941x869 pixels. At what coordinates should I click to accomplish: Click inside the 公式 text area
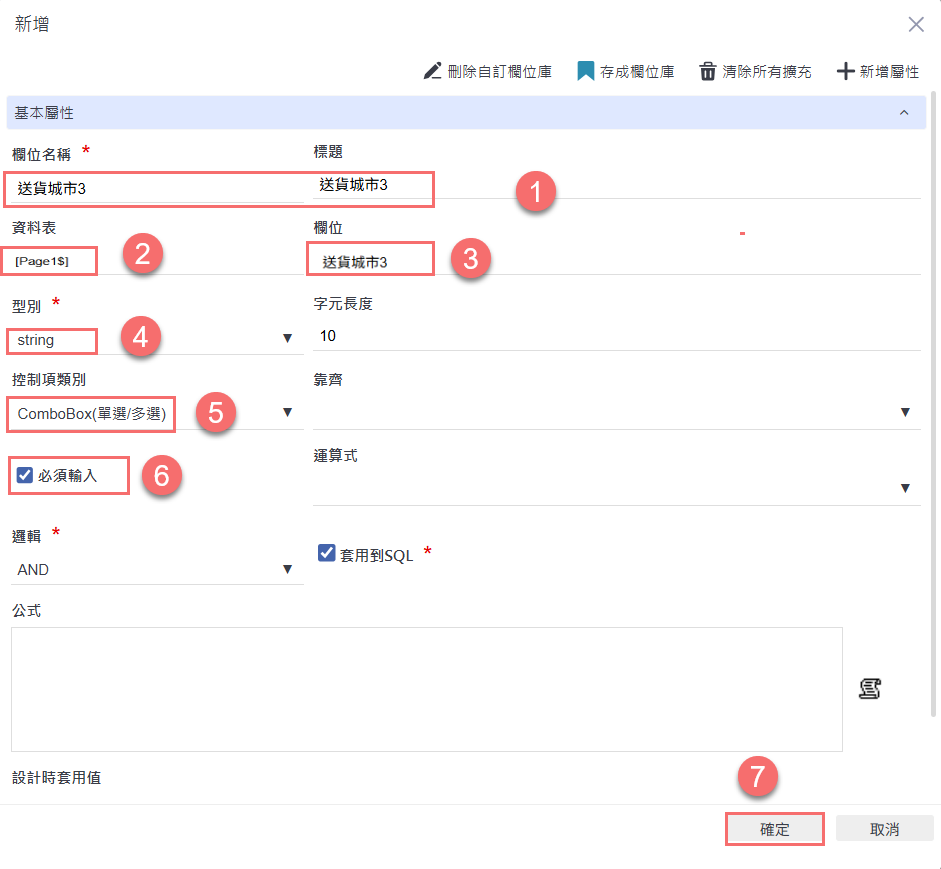pos(426,688)
